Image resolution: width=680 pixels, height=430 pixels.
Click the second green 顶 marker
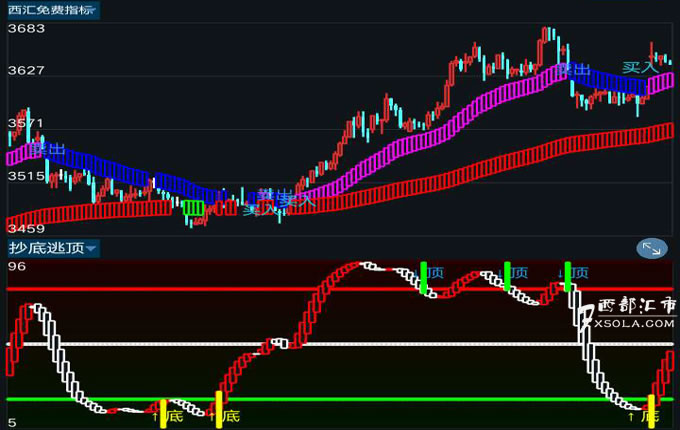[508, 275]
